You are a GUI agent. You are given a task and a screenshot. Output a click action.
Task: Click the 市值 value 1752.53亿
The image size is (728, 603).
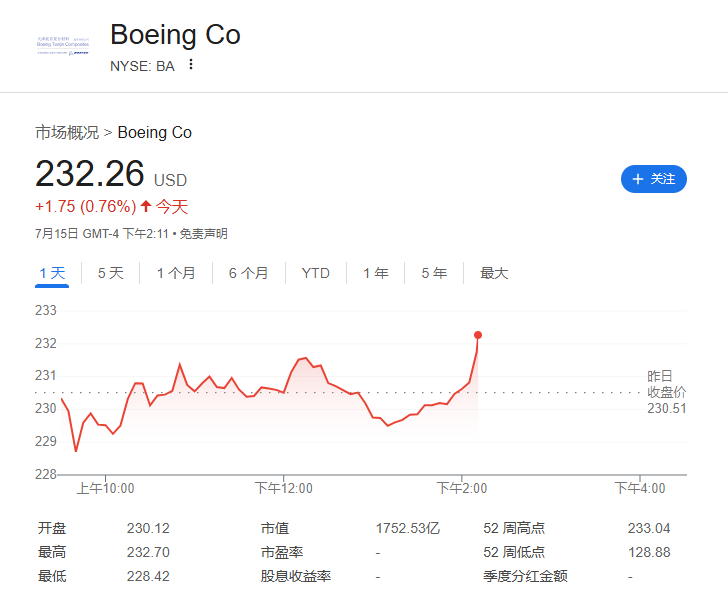[x=408, y=528]
